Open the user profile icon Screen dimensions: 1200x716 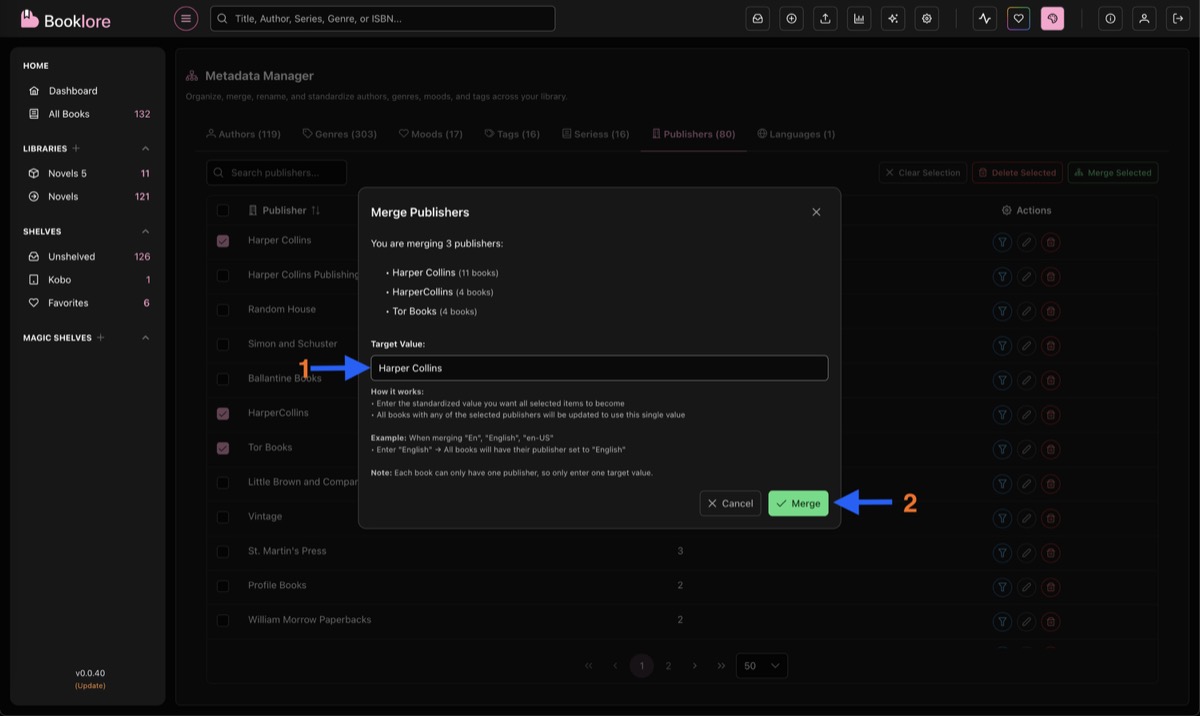coord(1144,18)
